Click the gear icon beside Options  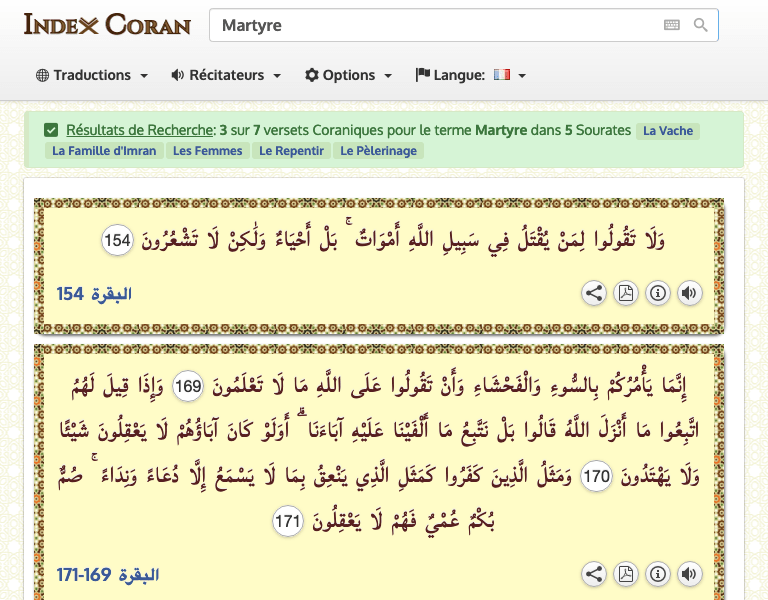(312, 75)
